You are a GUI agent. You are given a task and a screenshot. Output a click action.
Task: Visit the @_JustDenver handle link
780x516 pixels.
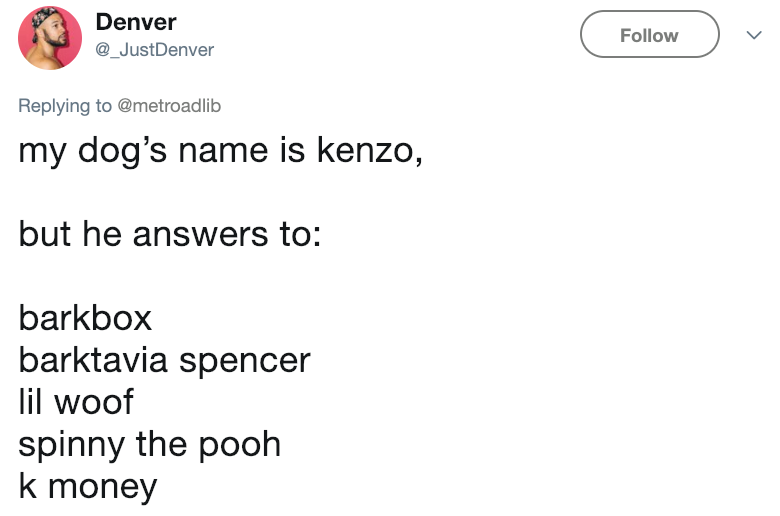coord(154,50)
